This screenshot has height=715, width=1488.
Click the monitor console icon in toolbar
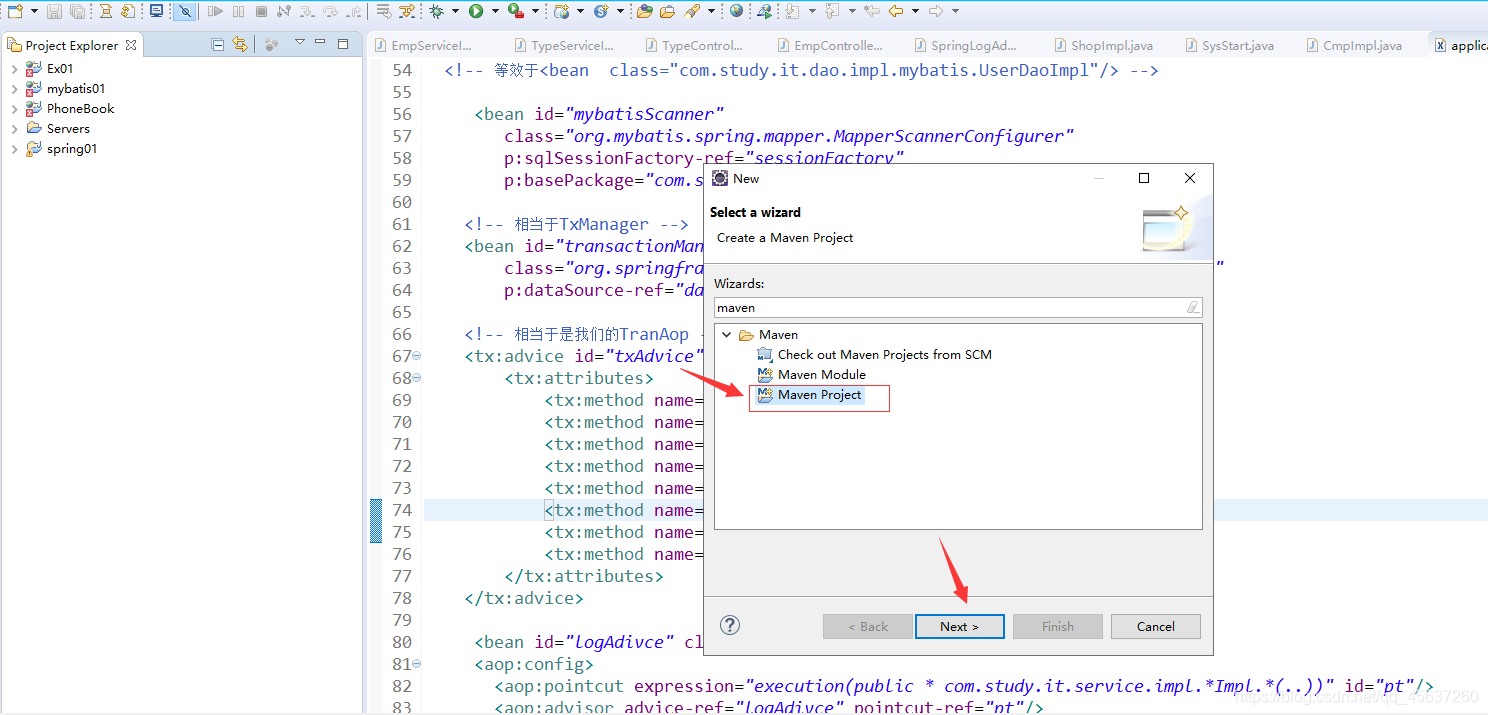point(156,11)
